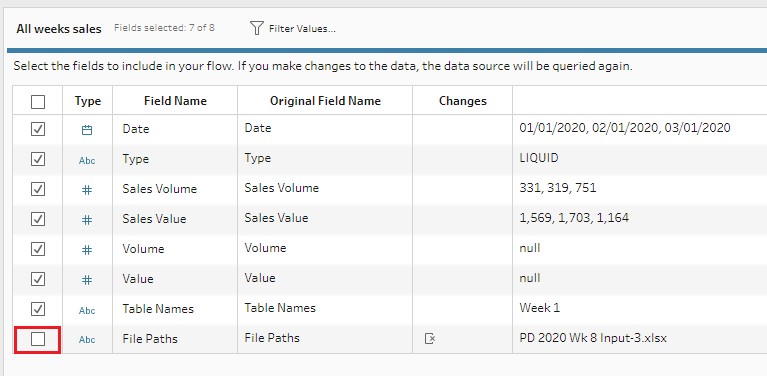Click number type icon for Sales Volume
The width and height of the screenshot is (767, 376).
pos(87,190)
